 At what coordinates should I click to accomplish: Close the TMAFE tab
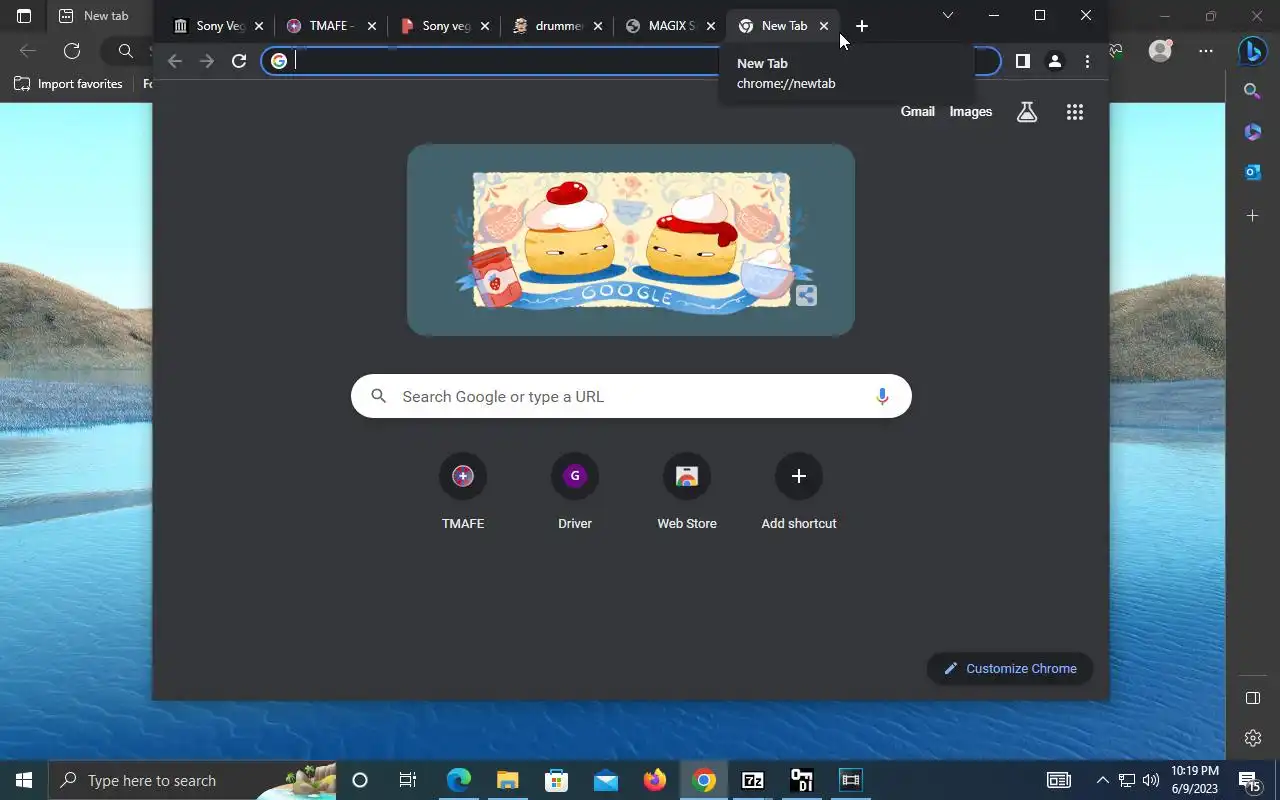click(372, 26)
